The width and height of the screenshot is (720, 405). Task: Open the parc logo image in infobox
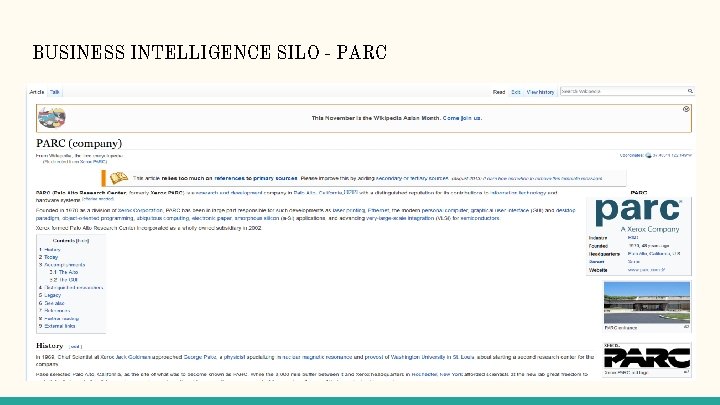pyautogui.click(x=638, y=216)
